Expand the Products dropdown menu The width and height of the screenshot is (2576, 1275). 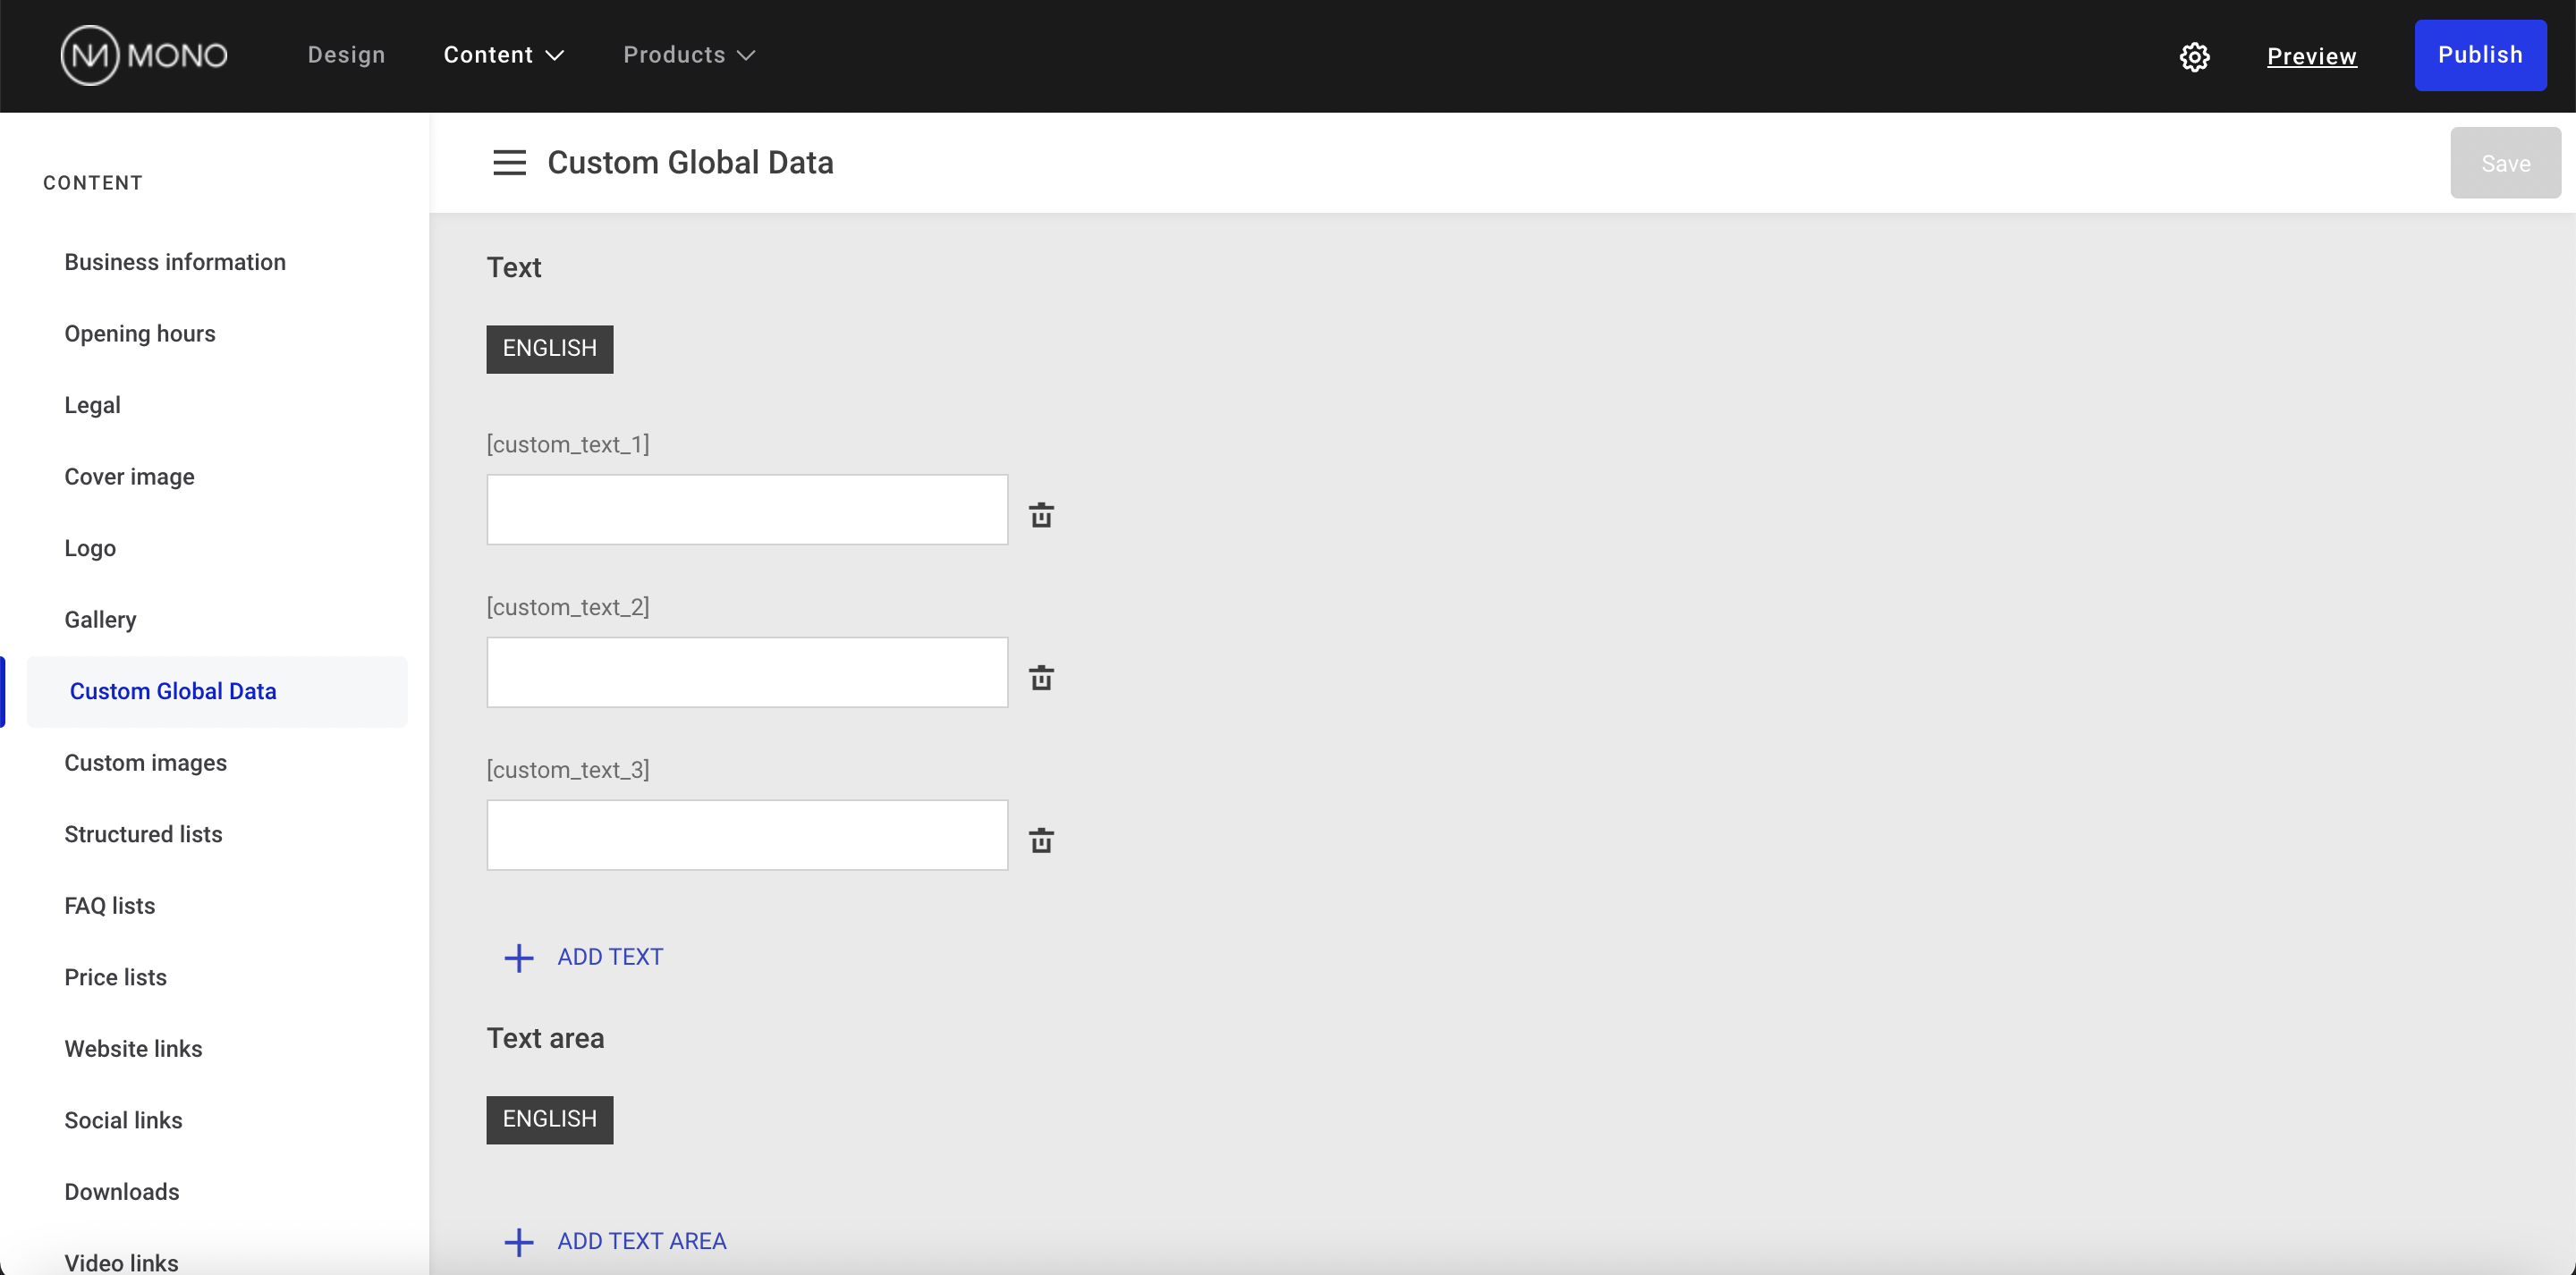click(689, 55)
